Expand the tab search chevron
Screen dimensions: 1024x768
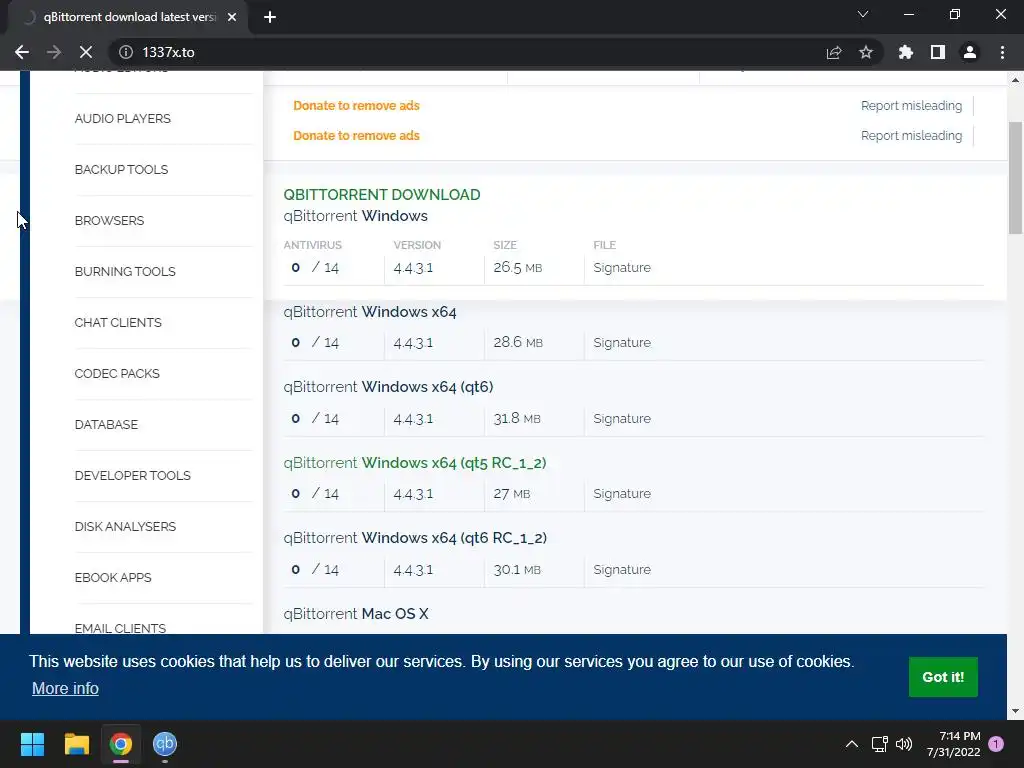pyautogui.click(x=863, y=14)
